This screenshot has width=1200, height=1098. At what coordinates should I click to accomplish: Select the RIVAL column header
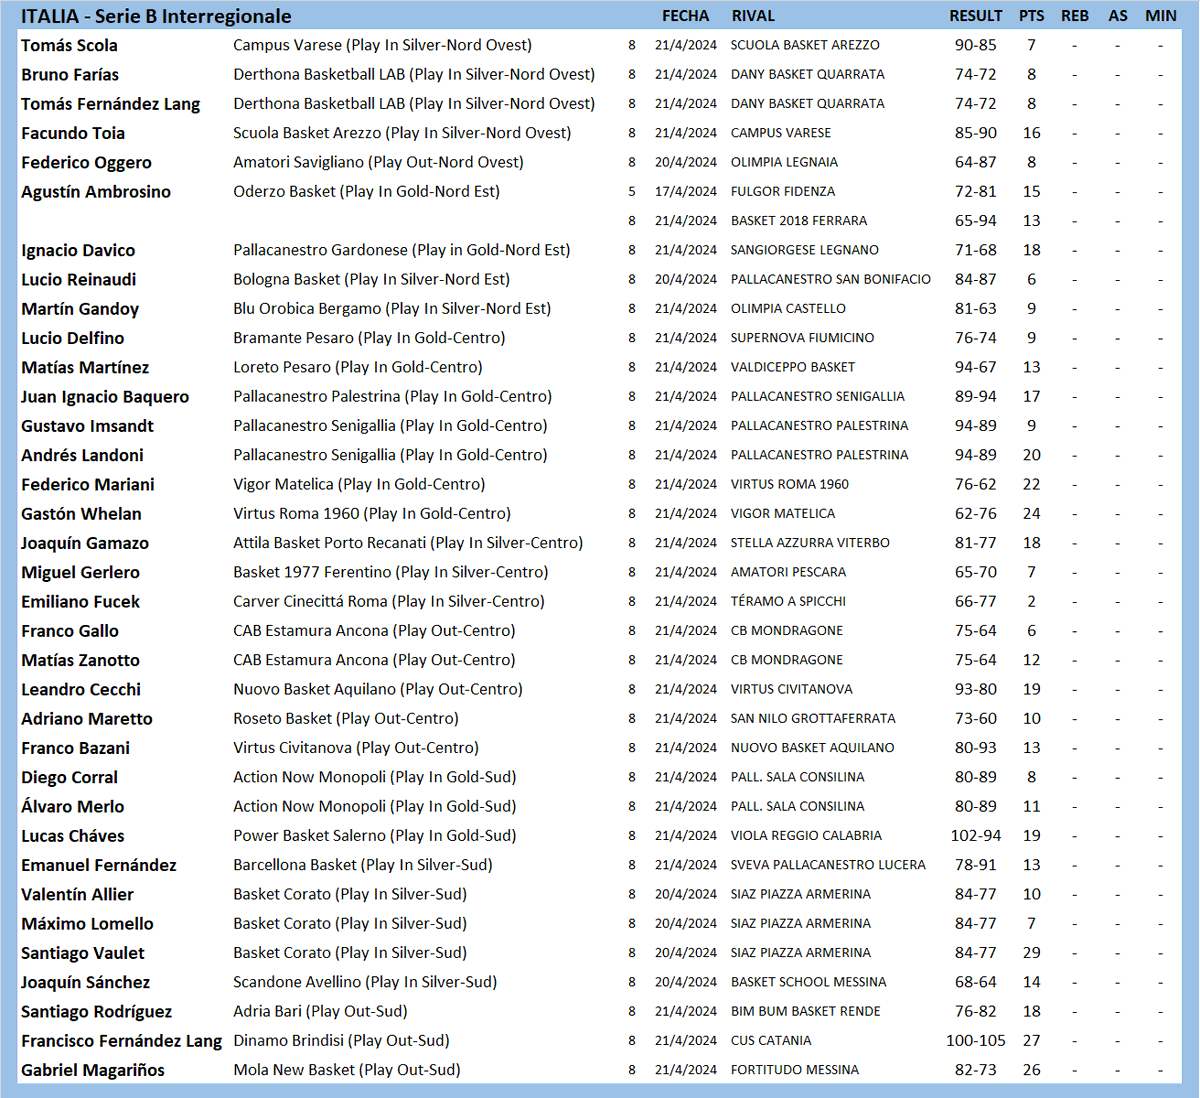coord(753,16)
